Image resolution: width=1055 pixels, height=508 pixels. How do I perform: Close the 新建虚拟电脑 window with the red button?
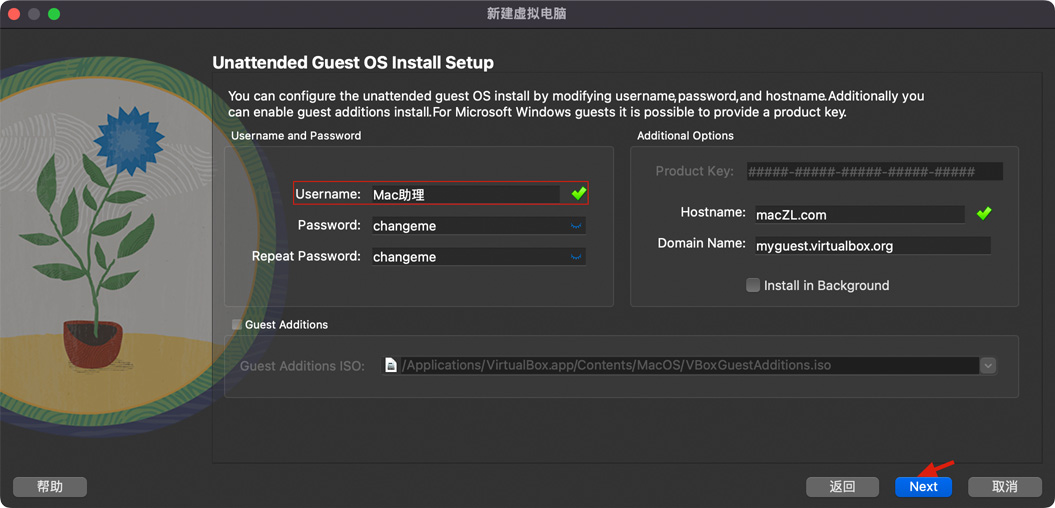14,14
